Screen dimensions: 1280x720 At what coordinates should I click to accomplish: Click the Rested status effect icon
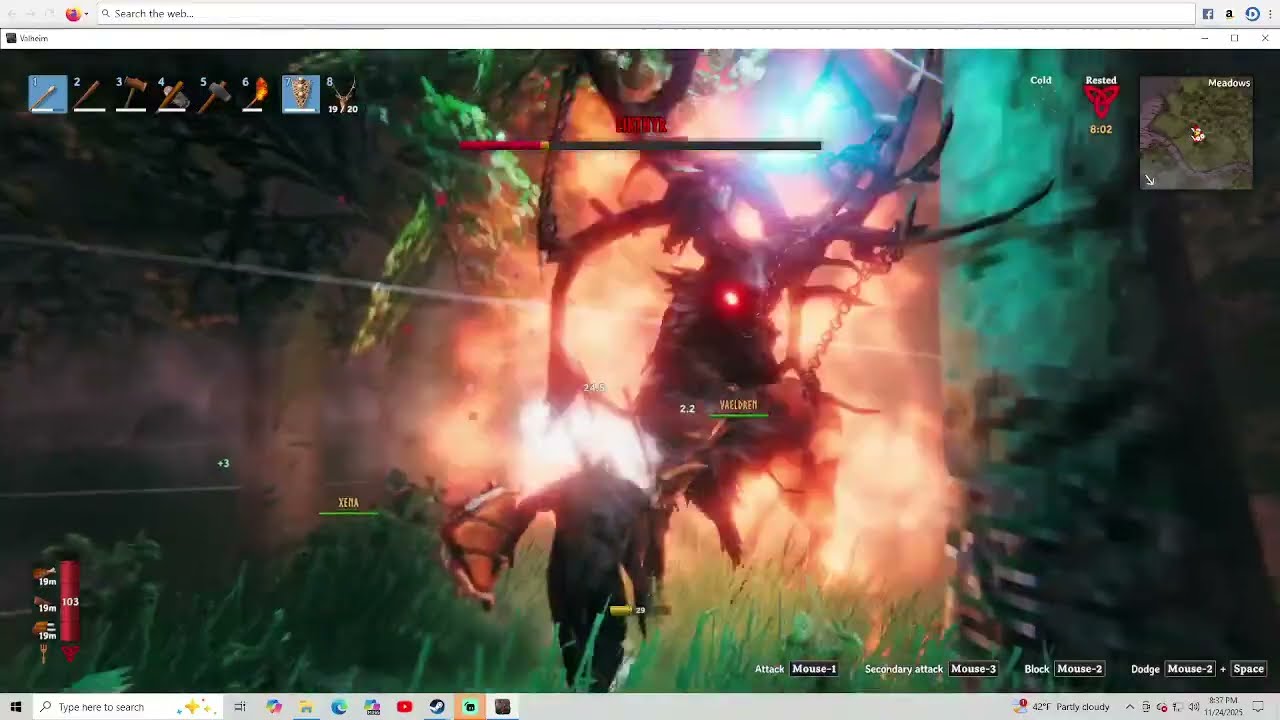pos(1101,103)
